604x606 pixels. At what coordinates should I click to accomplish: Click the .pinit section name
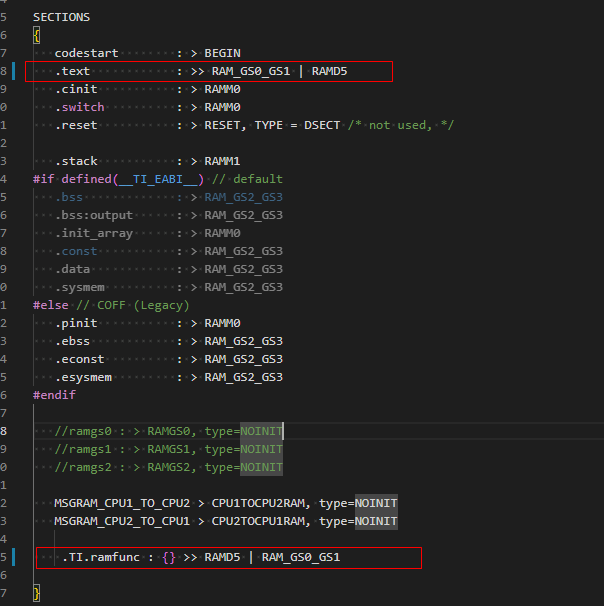click(76, 323)
